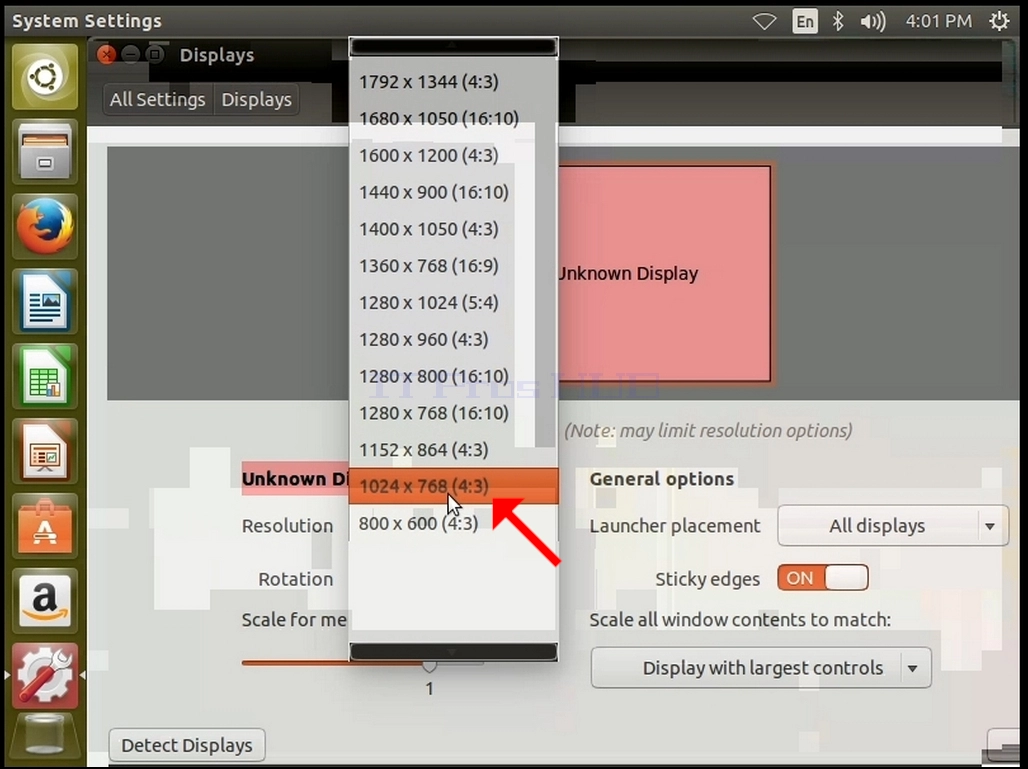Screen dimensions: 1028x769
Task: Select 1280 x 768 (16:10) resolution
Action: click(453, 412)
